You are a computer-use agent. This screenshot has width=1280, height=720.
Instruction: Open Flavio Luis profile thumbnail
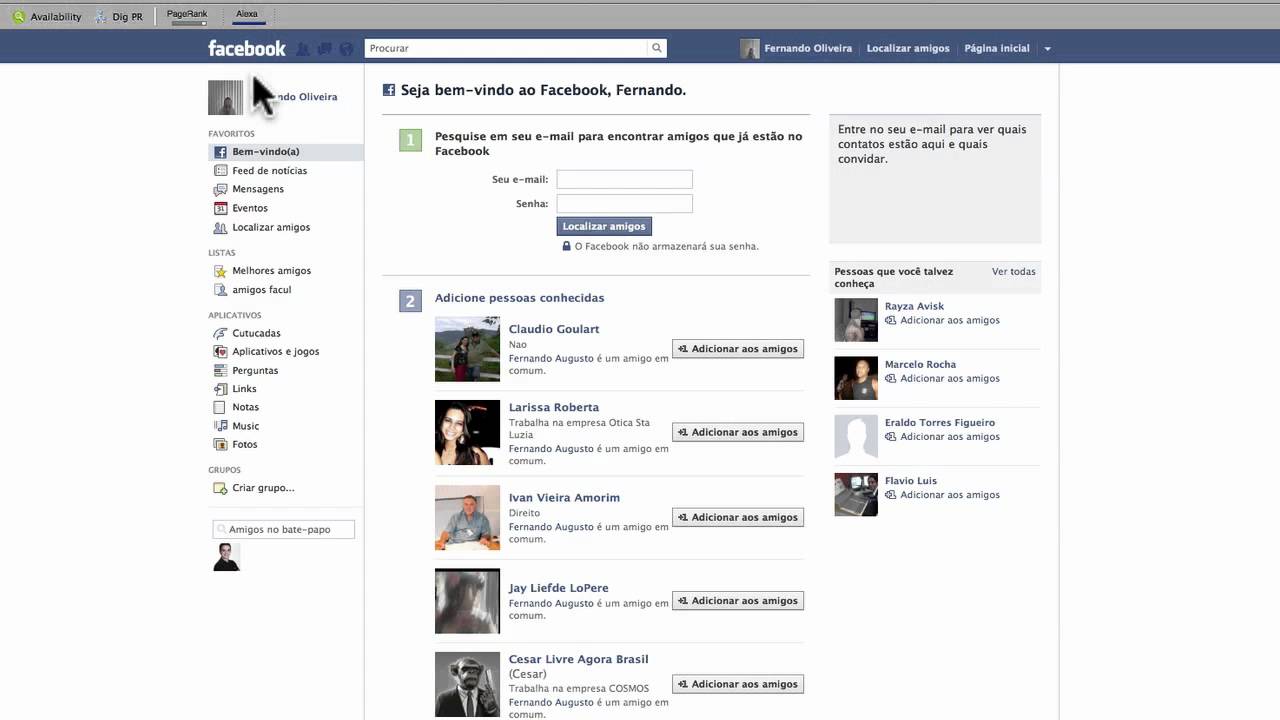coord(856,494)
